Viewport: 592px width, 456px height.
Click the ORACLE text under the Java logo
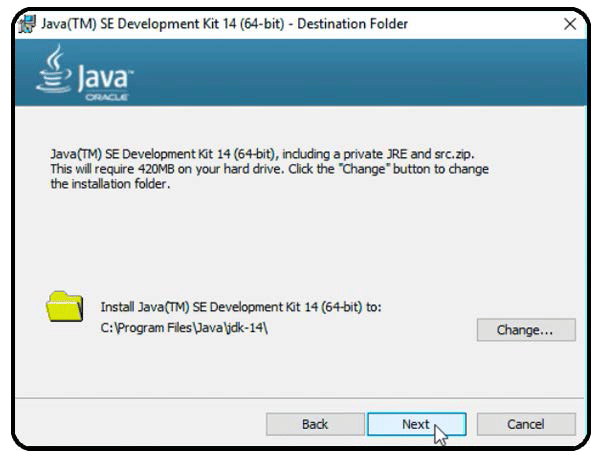pyautogui.click(x=106, y=97)
